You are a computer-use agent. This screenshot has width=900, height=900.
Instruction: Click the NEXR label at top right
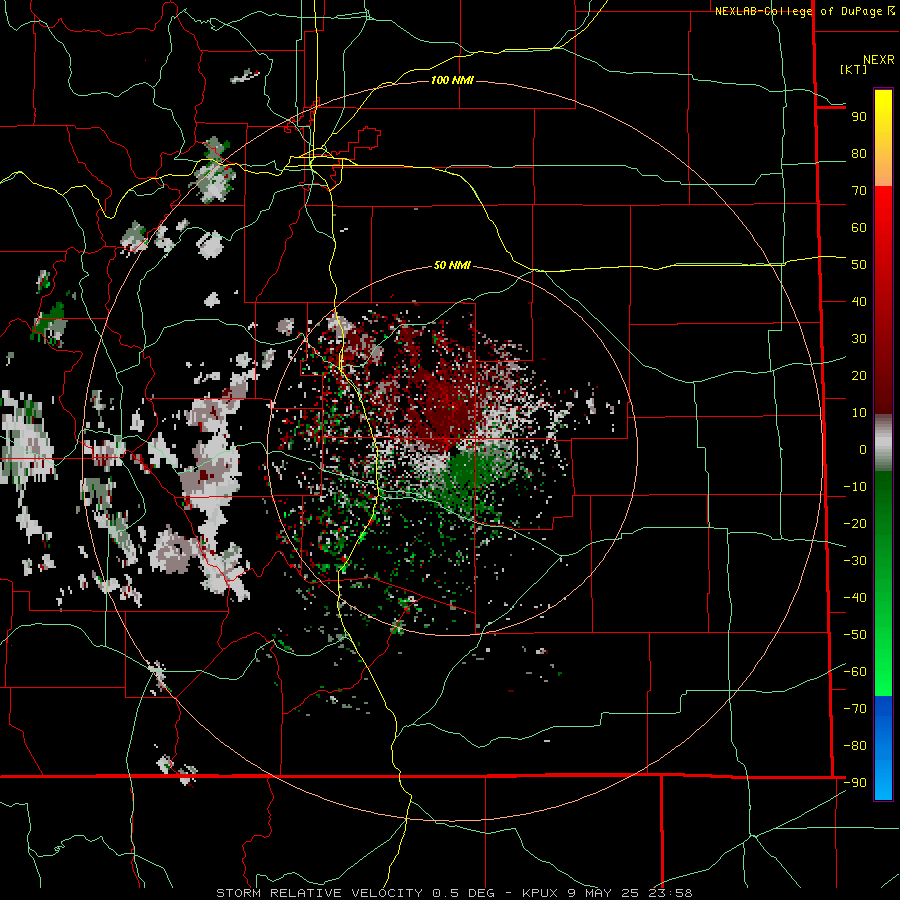[x=879, y=60]
